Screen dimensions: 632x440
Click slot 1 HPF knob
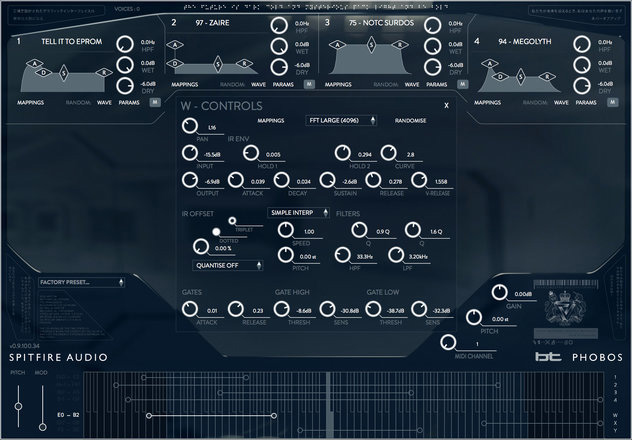125,44
